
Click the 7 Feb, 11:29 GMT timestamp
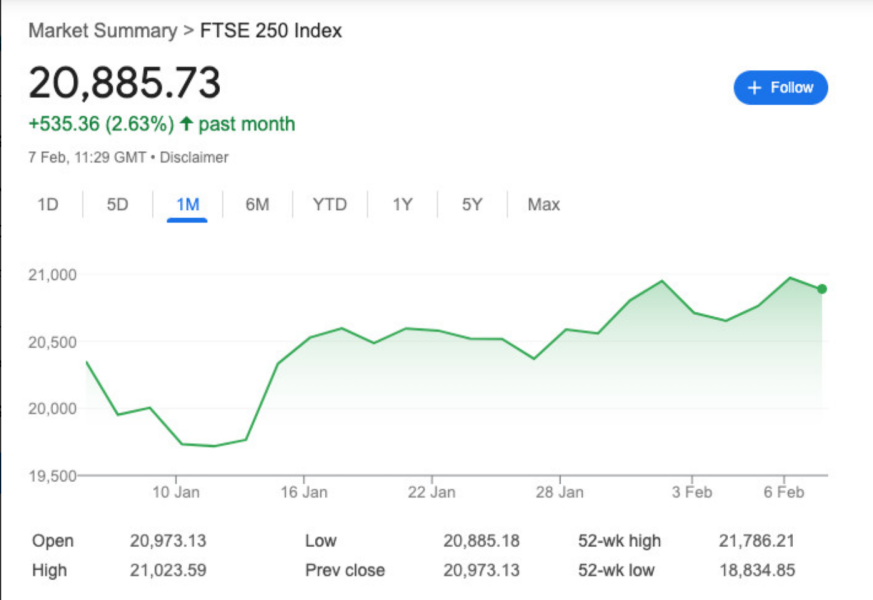(87, 158)
